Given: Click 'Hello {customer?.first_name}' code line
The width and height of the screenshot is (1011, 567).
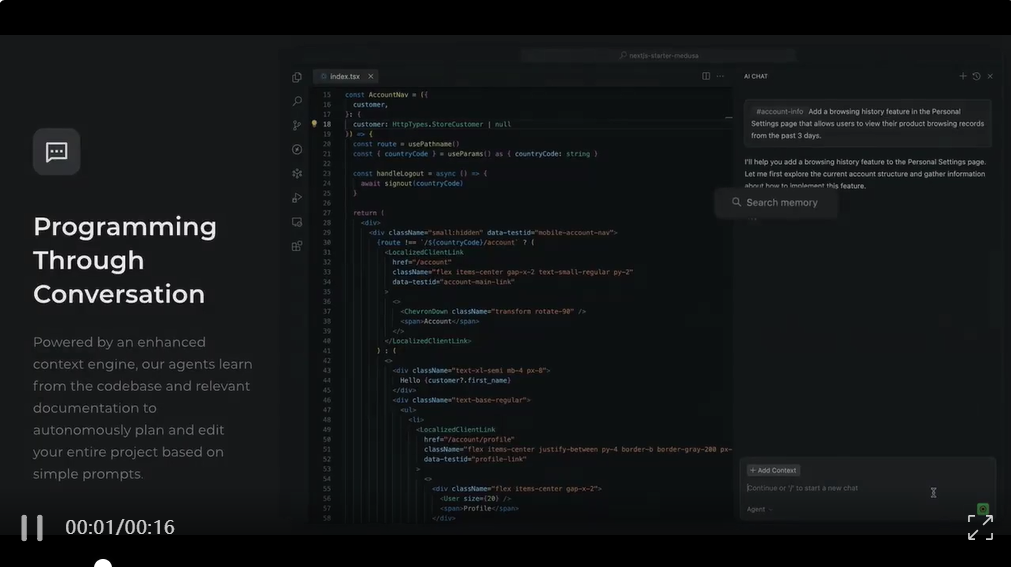Looking at the screenshot, I should tap(455, 381).
